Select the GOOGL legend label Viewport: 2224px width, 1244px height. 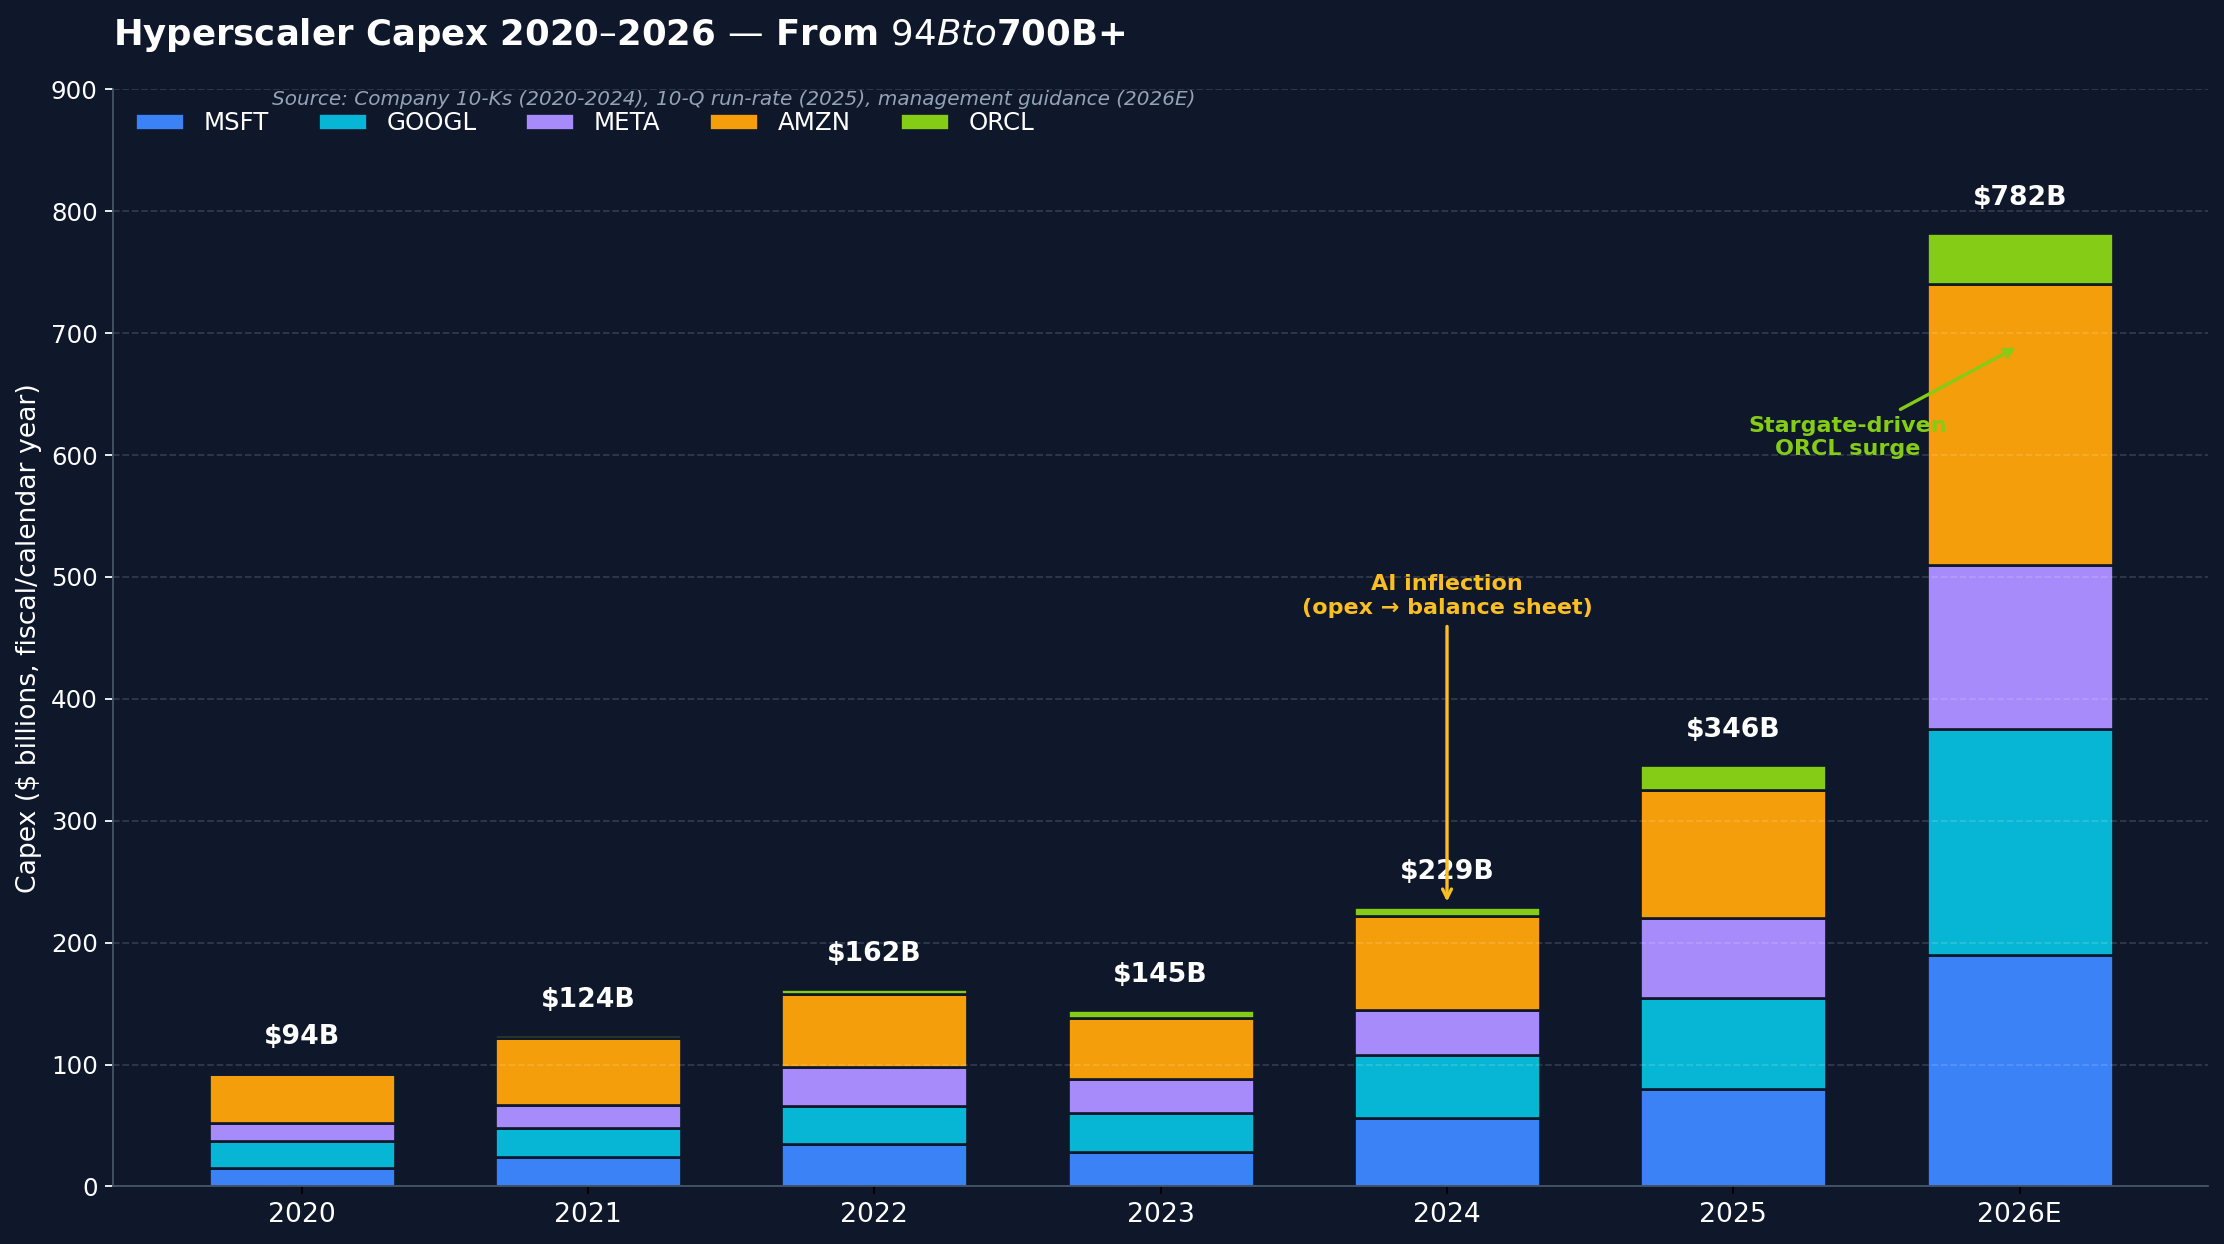coord(431,122)
